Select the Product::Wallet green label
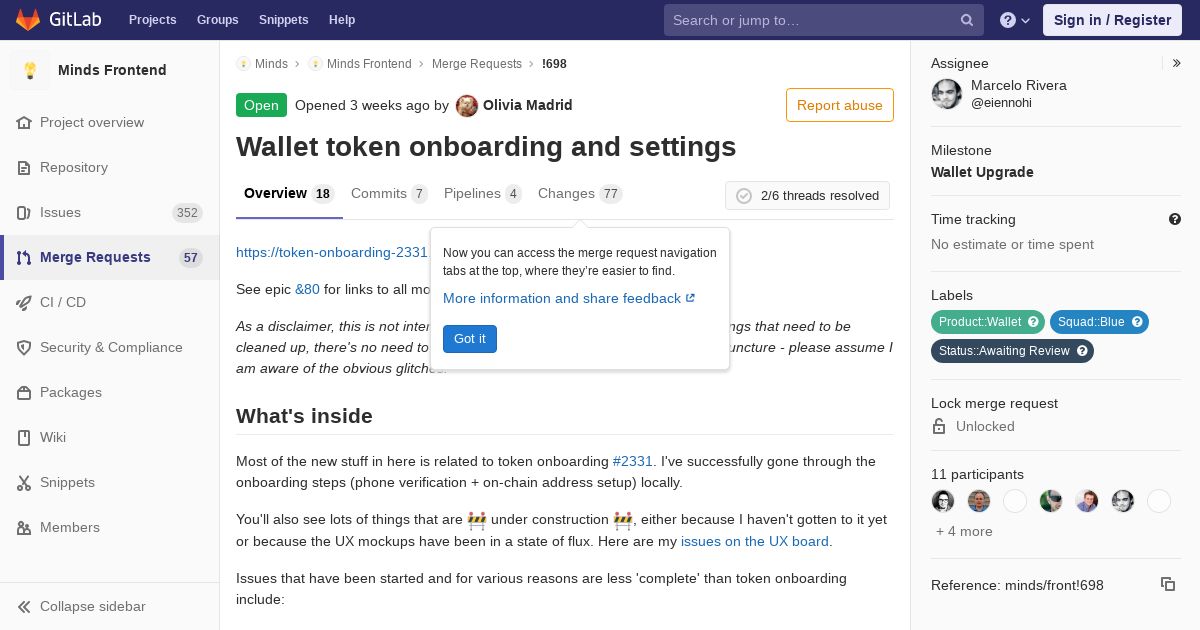 (988, 322)
